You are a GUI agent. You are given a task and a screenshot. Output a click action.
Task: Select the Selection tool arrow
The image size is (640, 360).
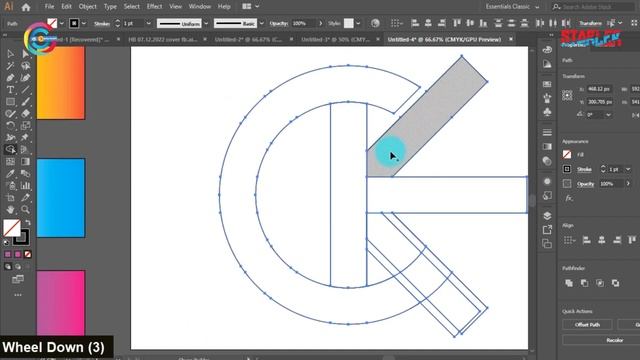(x=10, y=54)
